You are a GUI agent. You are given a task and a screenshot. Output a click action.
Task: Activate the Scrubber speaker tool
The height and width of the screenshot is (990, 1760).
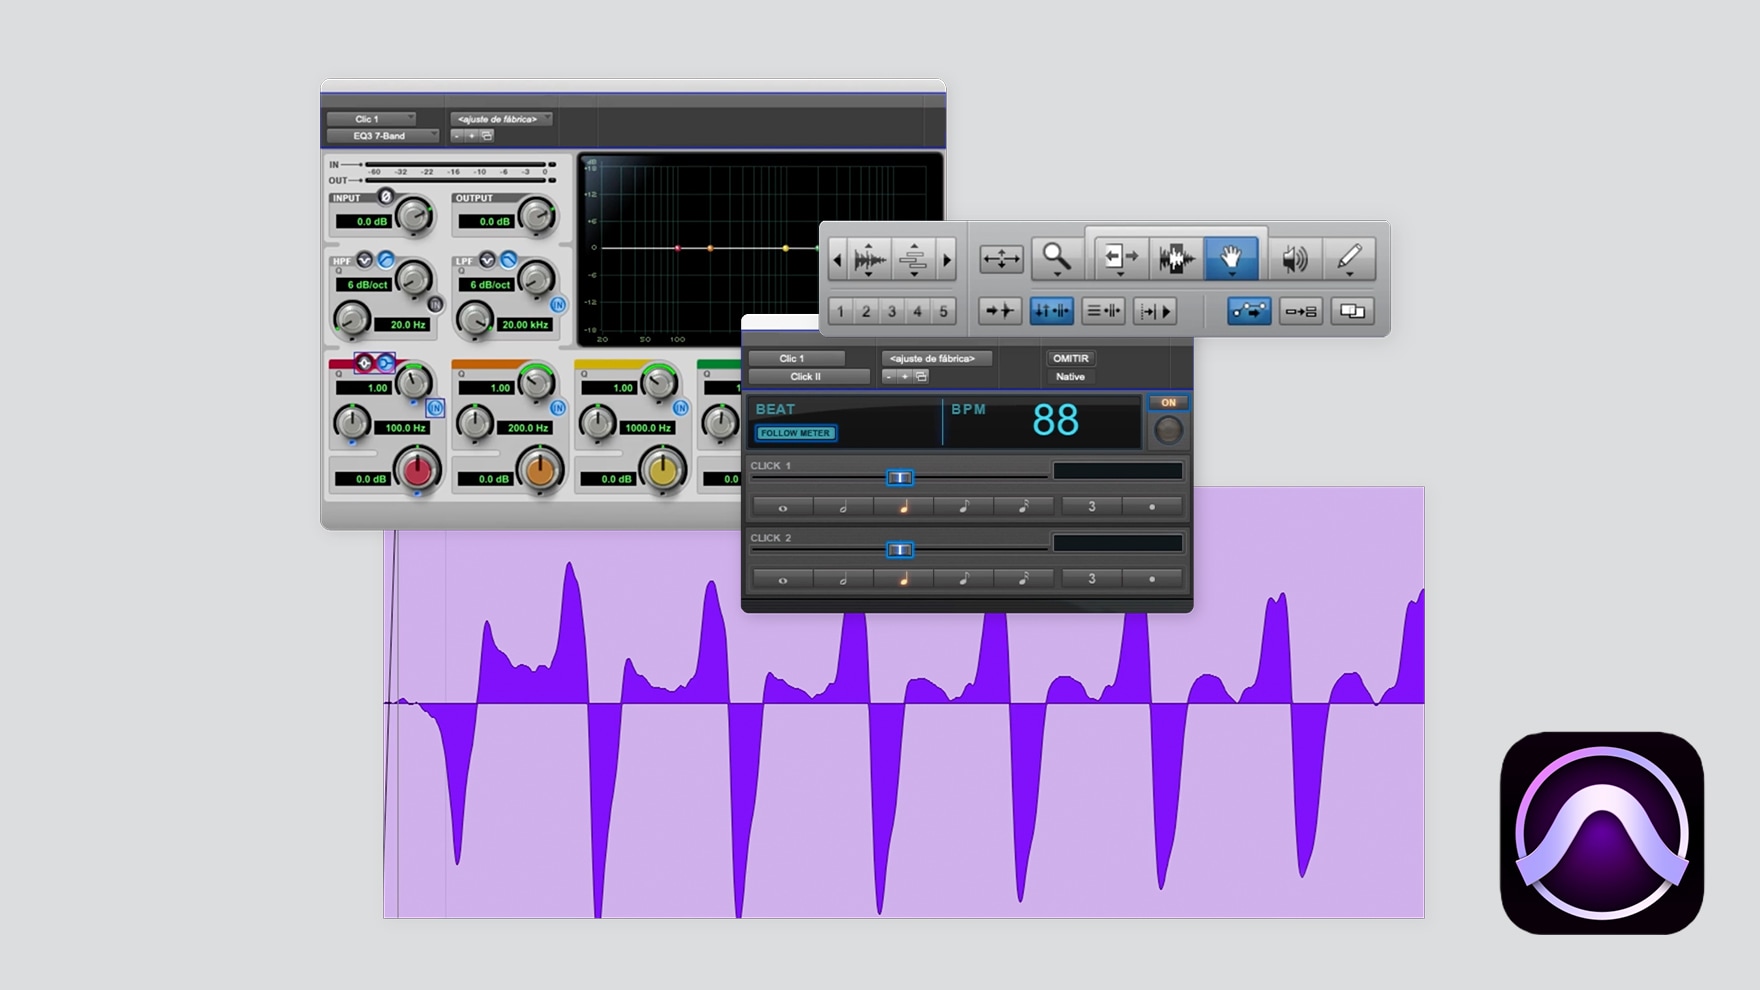(x=1294, y=258)
